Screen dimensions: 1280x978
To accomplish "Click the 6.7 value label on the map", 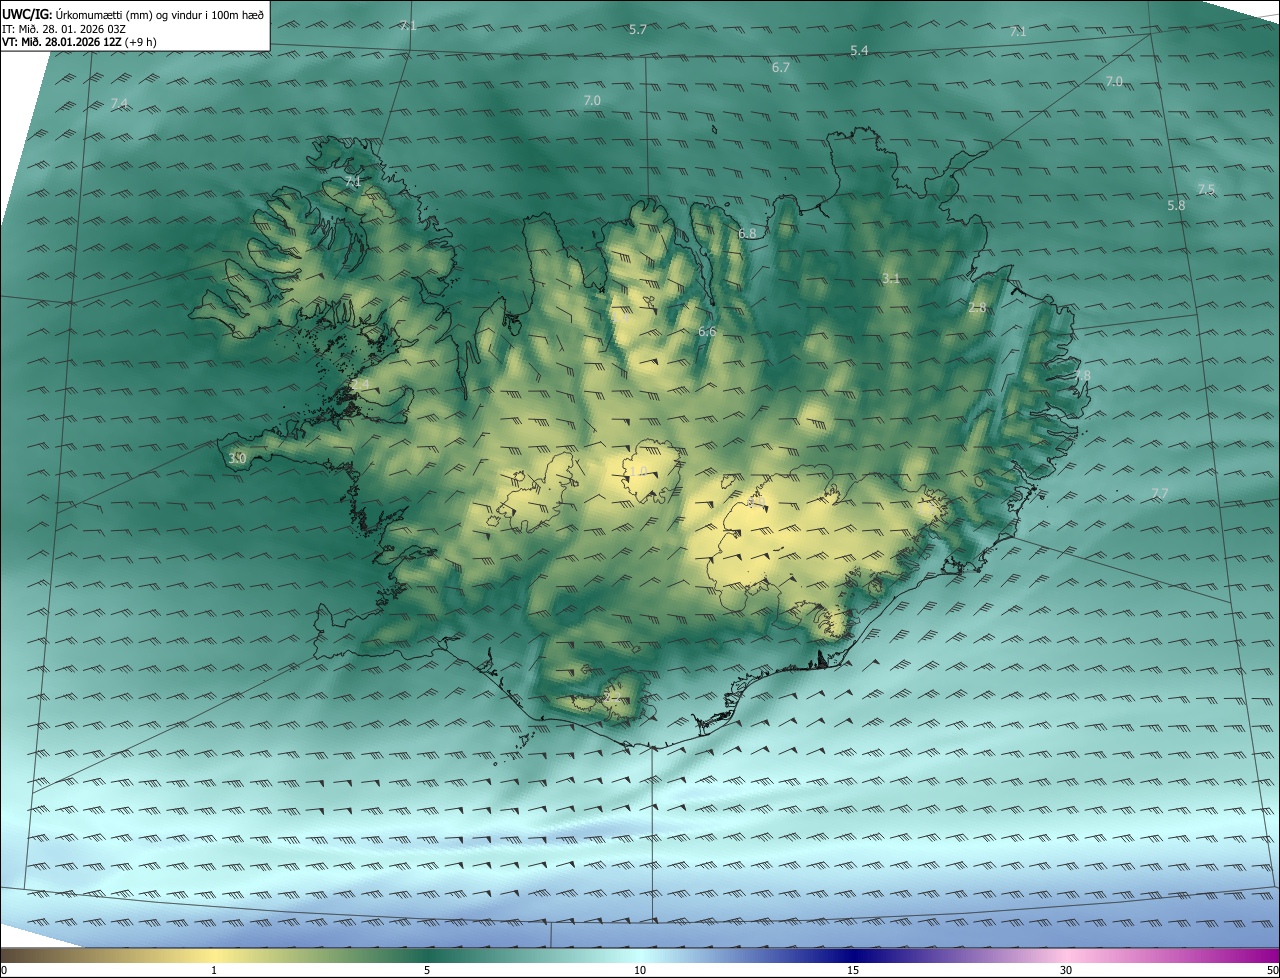I will pyautogui.click(x=781, y=67).
